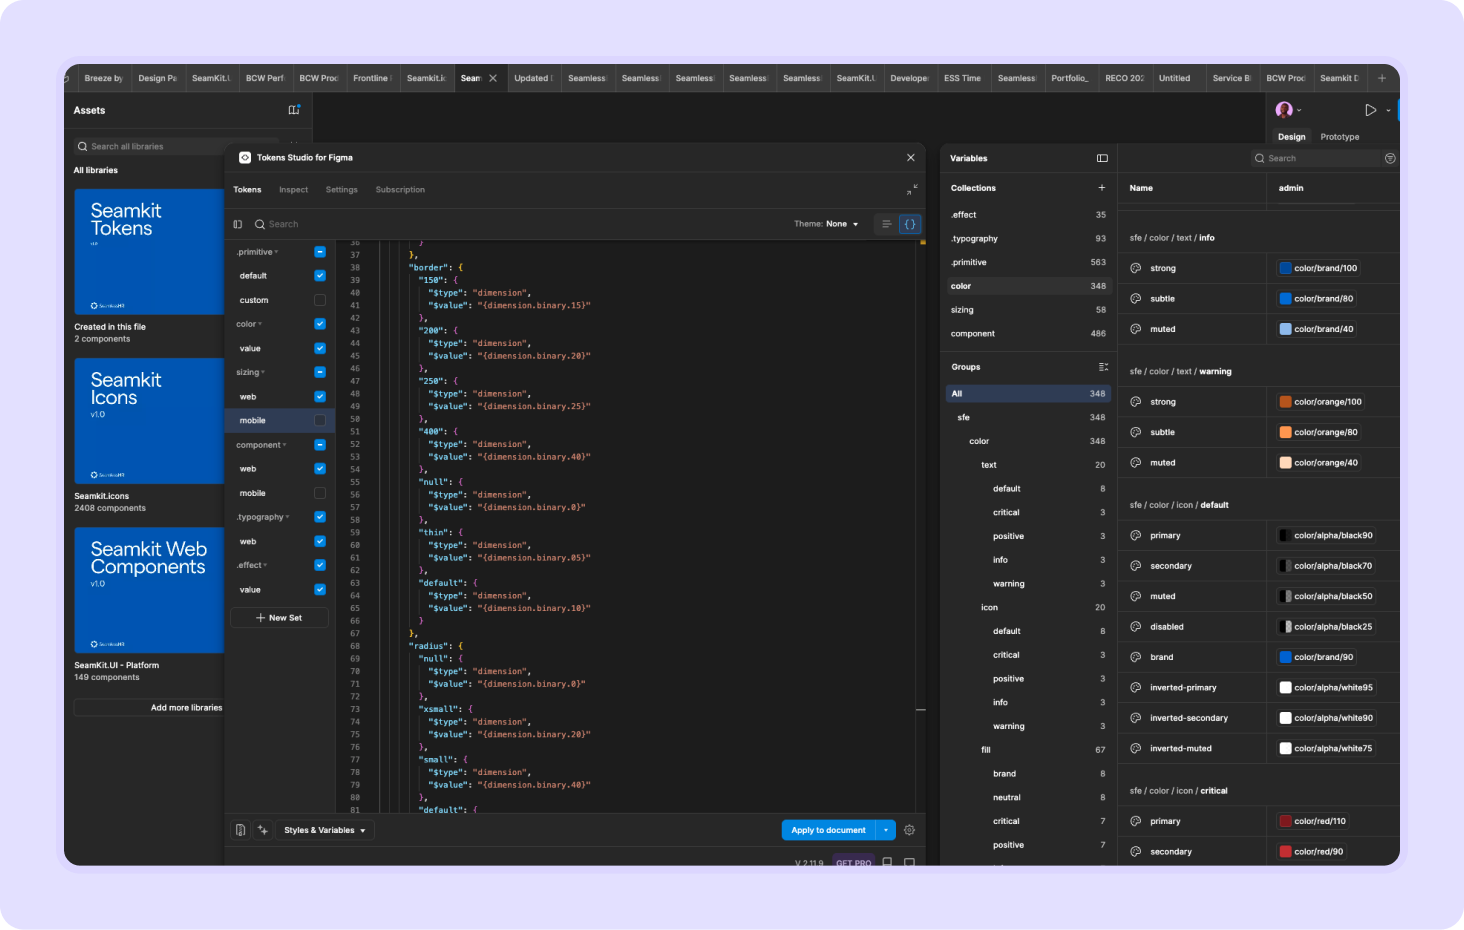Screen dimensions: 1464x930
Task: Open the Styles & Variables dropdown
Action: pos(325,830)
